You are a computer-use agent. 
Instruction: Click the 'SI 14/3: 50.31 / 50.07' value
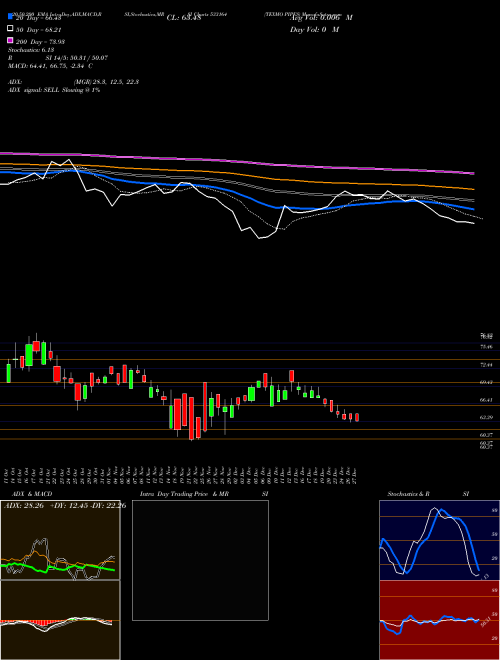77,58
